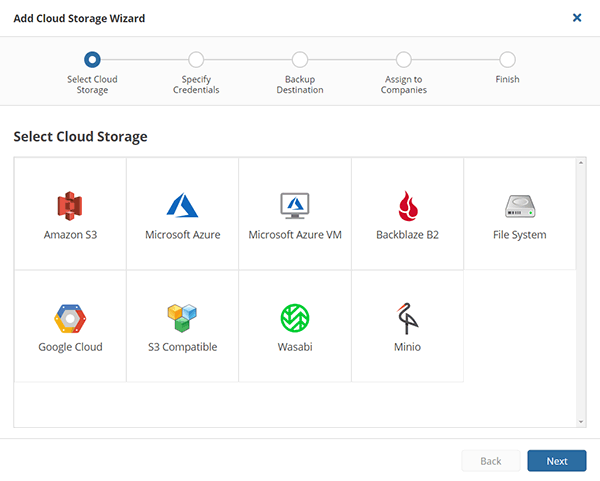Select the Google Cloud hexagon icon
Viewport: 600px width, 481px height.
(x=70, y=318)
